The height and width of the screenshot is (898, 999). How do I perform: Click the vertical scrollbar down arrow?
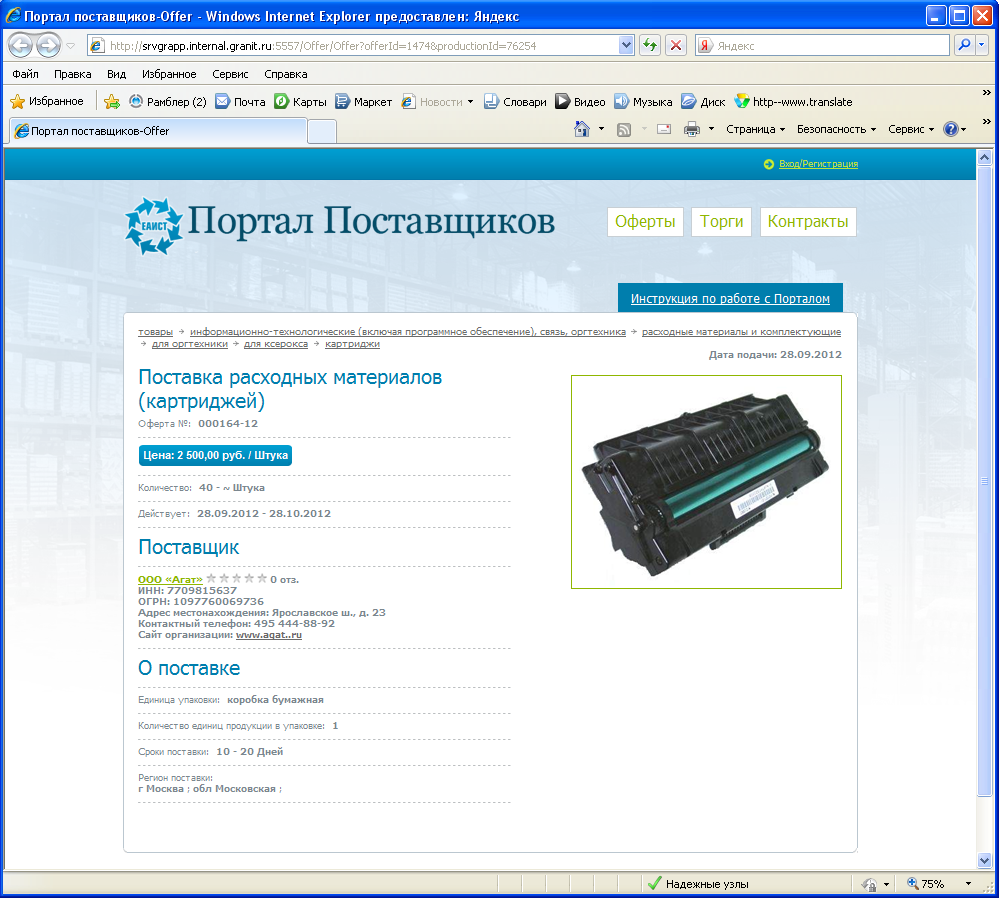point(984,860)
